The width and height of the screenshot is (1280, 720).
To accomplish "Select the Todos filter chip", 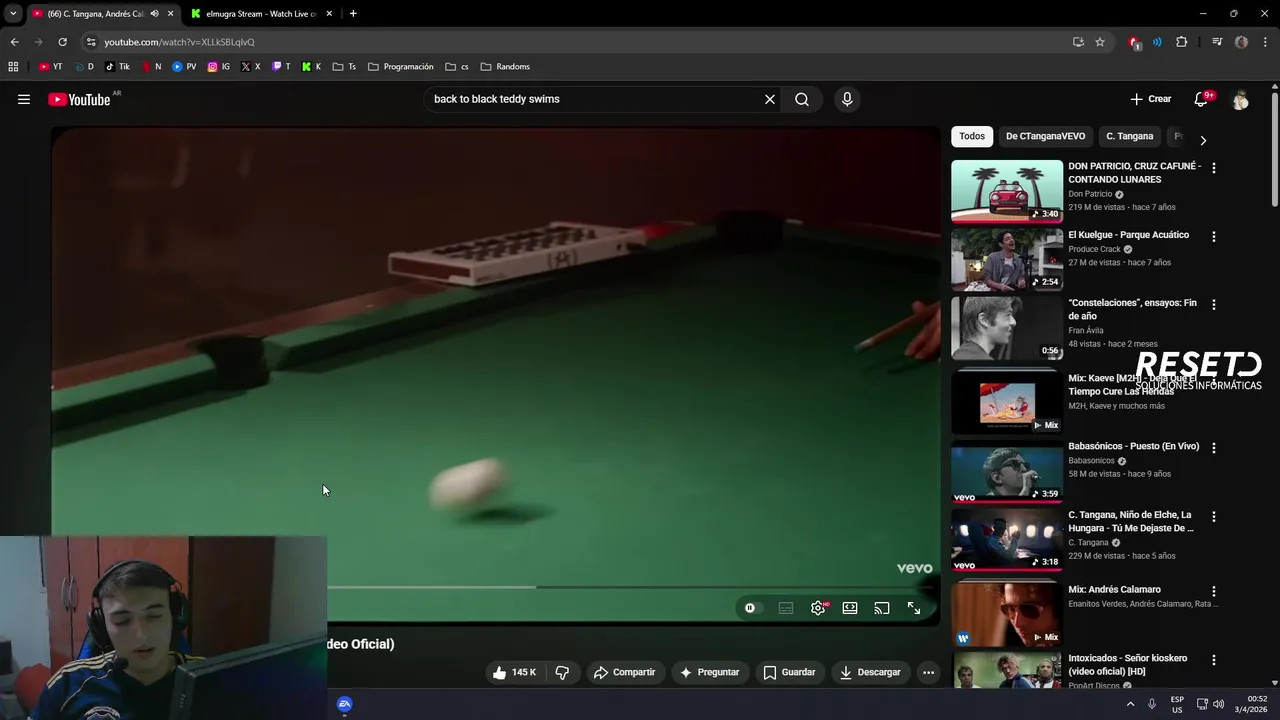I will click(972, 136).
